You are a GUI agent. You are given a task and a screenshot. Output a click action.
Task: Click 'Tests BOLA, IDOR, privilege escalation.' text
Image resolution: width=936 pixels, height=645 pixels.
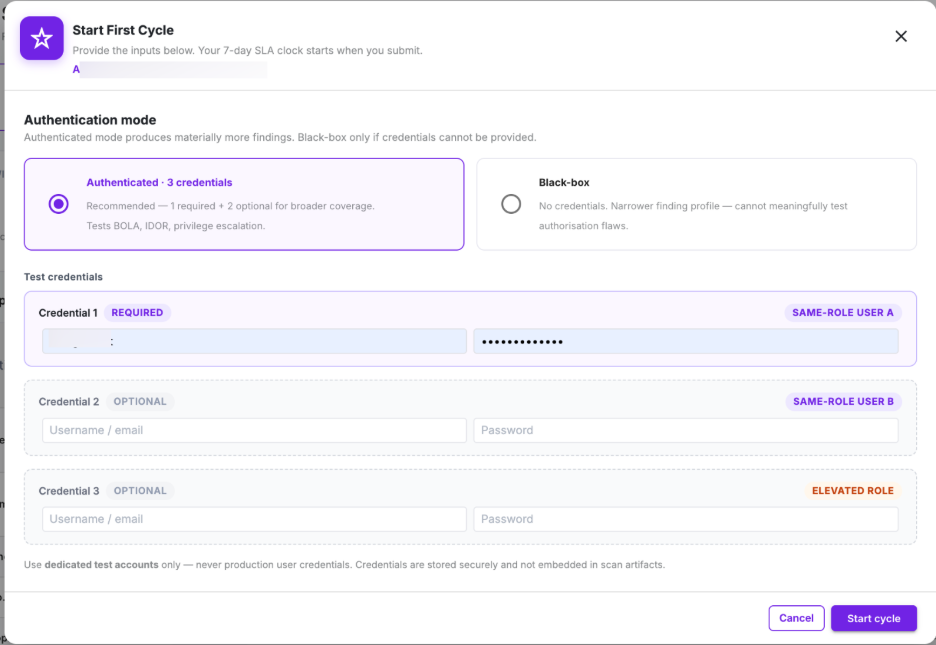pos(176,226)
